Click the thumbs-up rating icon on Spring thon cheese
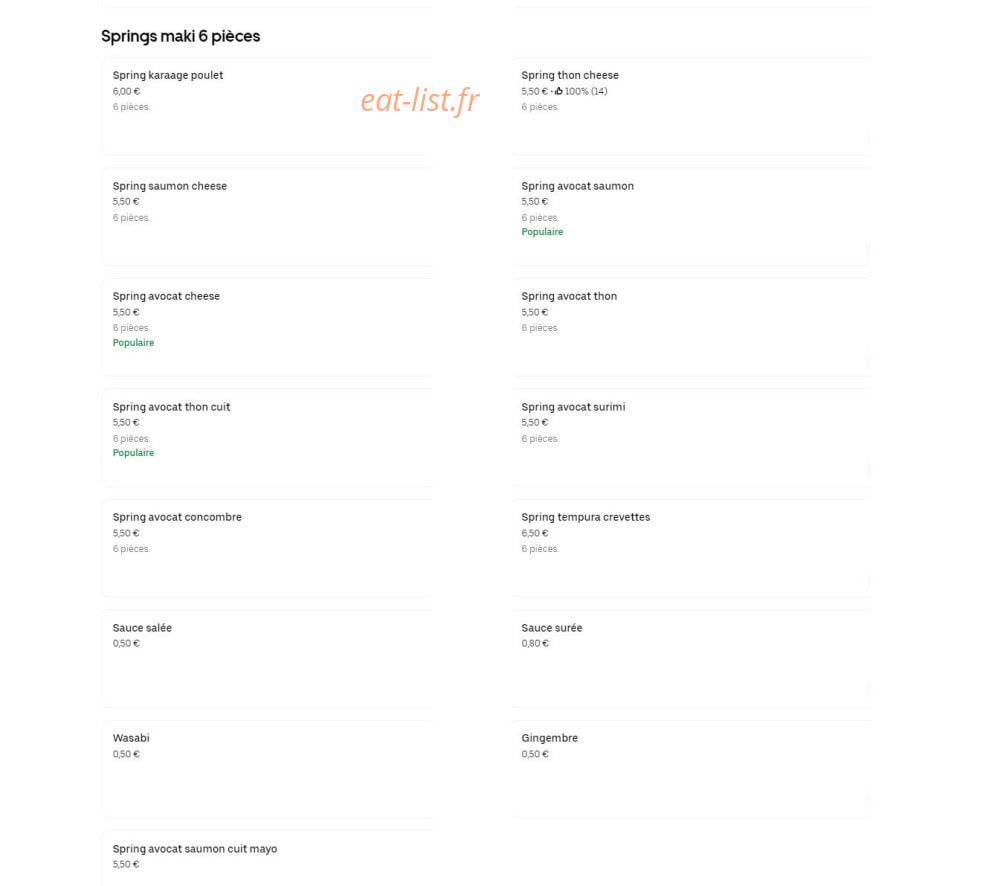The width and height of the screenshot is (989, 886). [x=559, y=91]
